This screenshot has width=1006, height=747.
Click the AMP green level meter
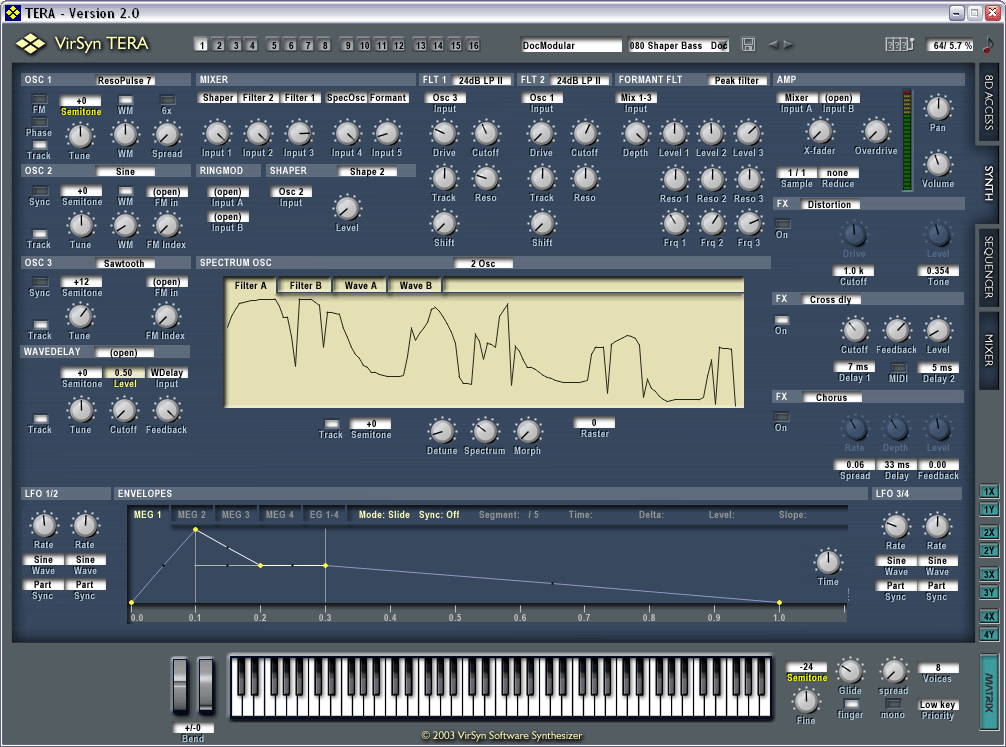point(907,140)
